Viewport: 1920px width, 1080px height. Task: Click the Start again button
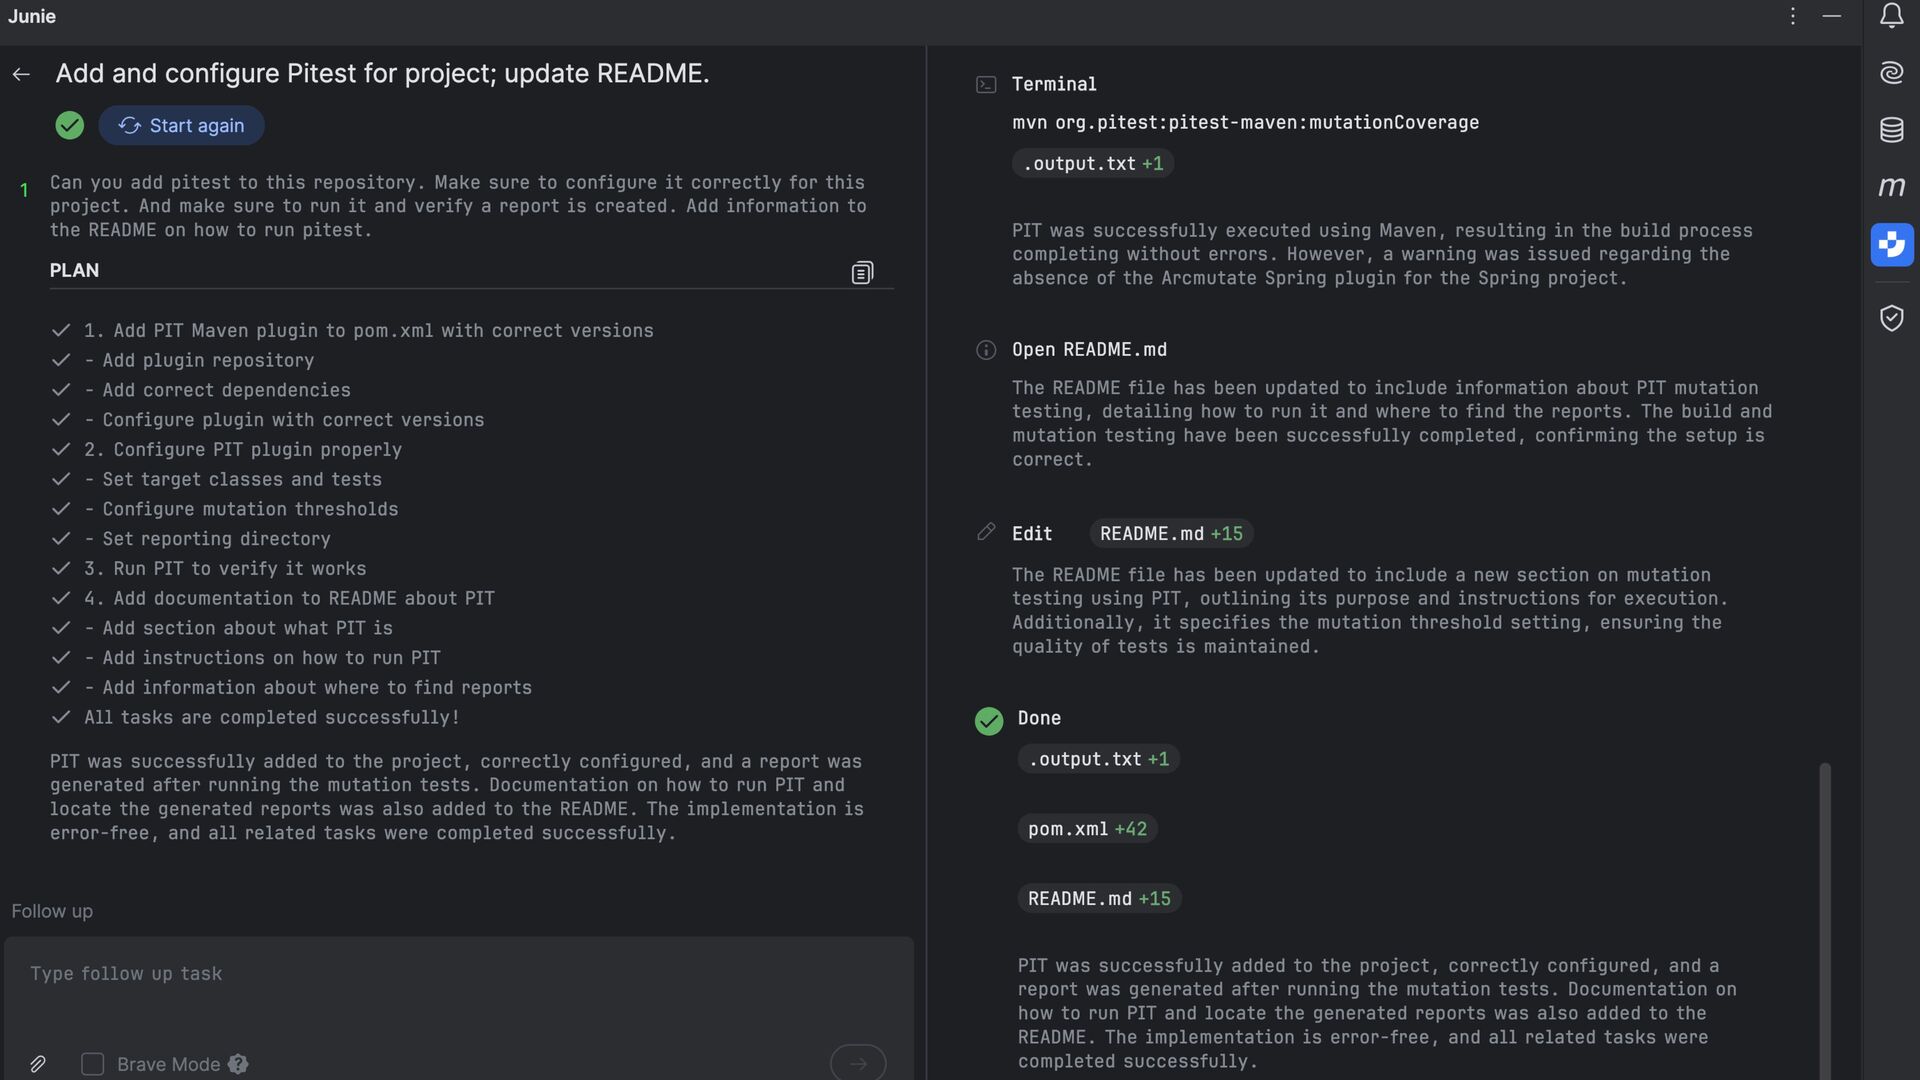click(x=181, y=126)
